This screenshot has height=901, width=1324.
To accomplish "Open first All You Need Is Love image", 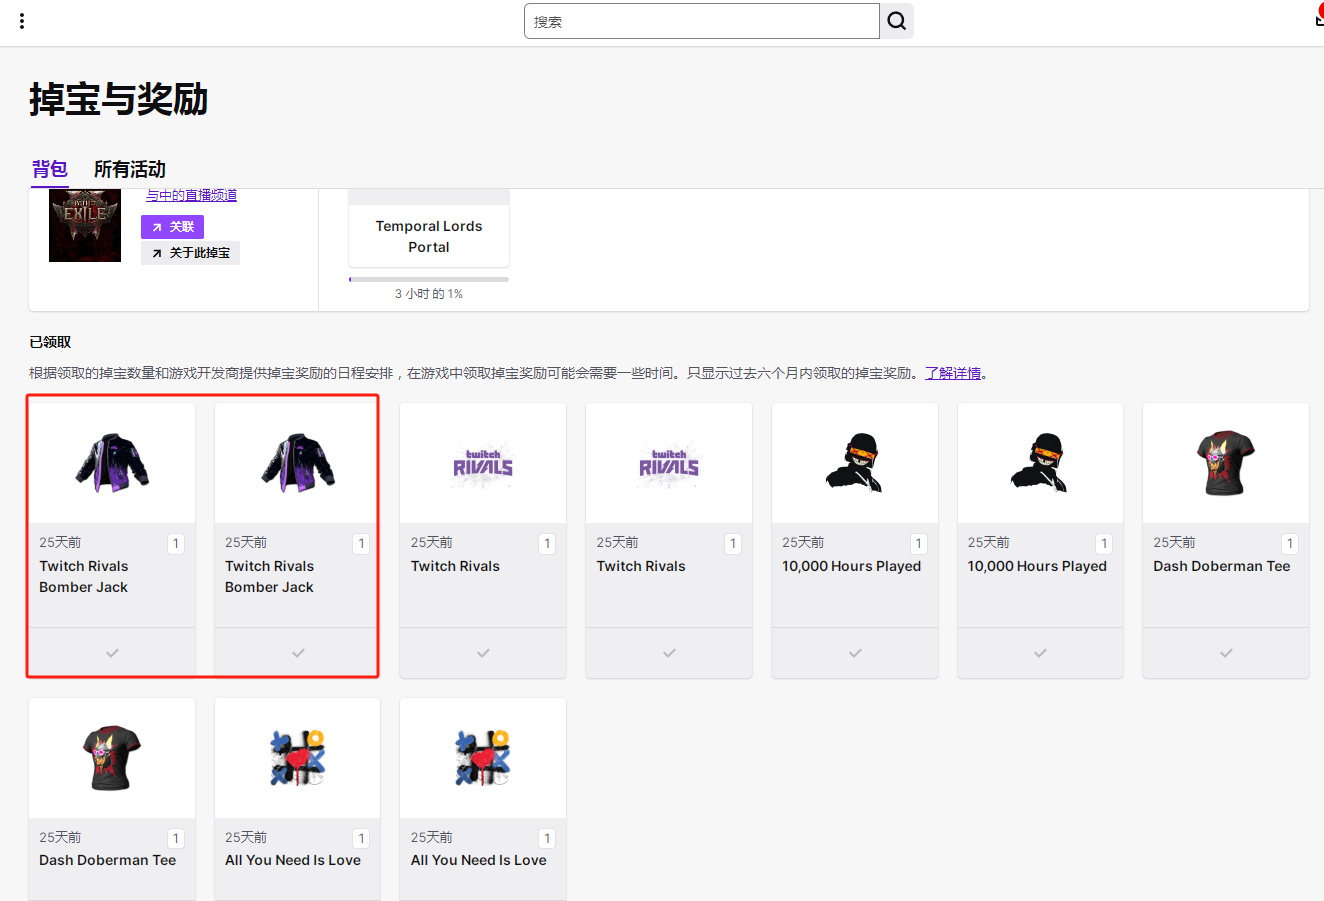I will coord(298,757).
